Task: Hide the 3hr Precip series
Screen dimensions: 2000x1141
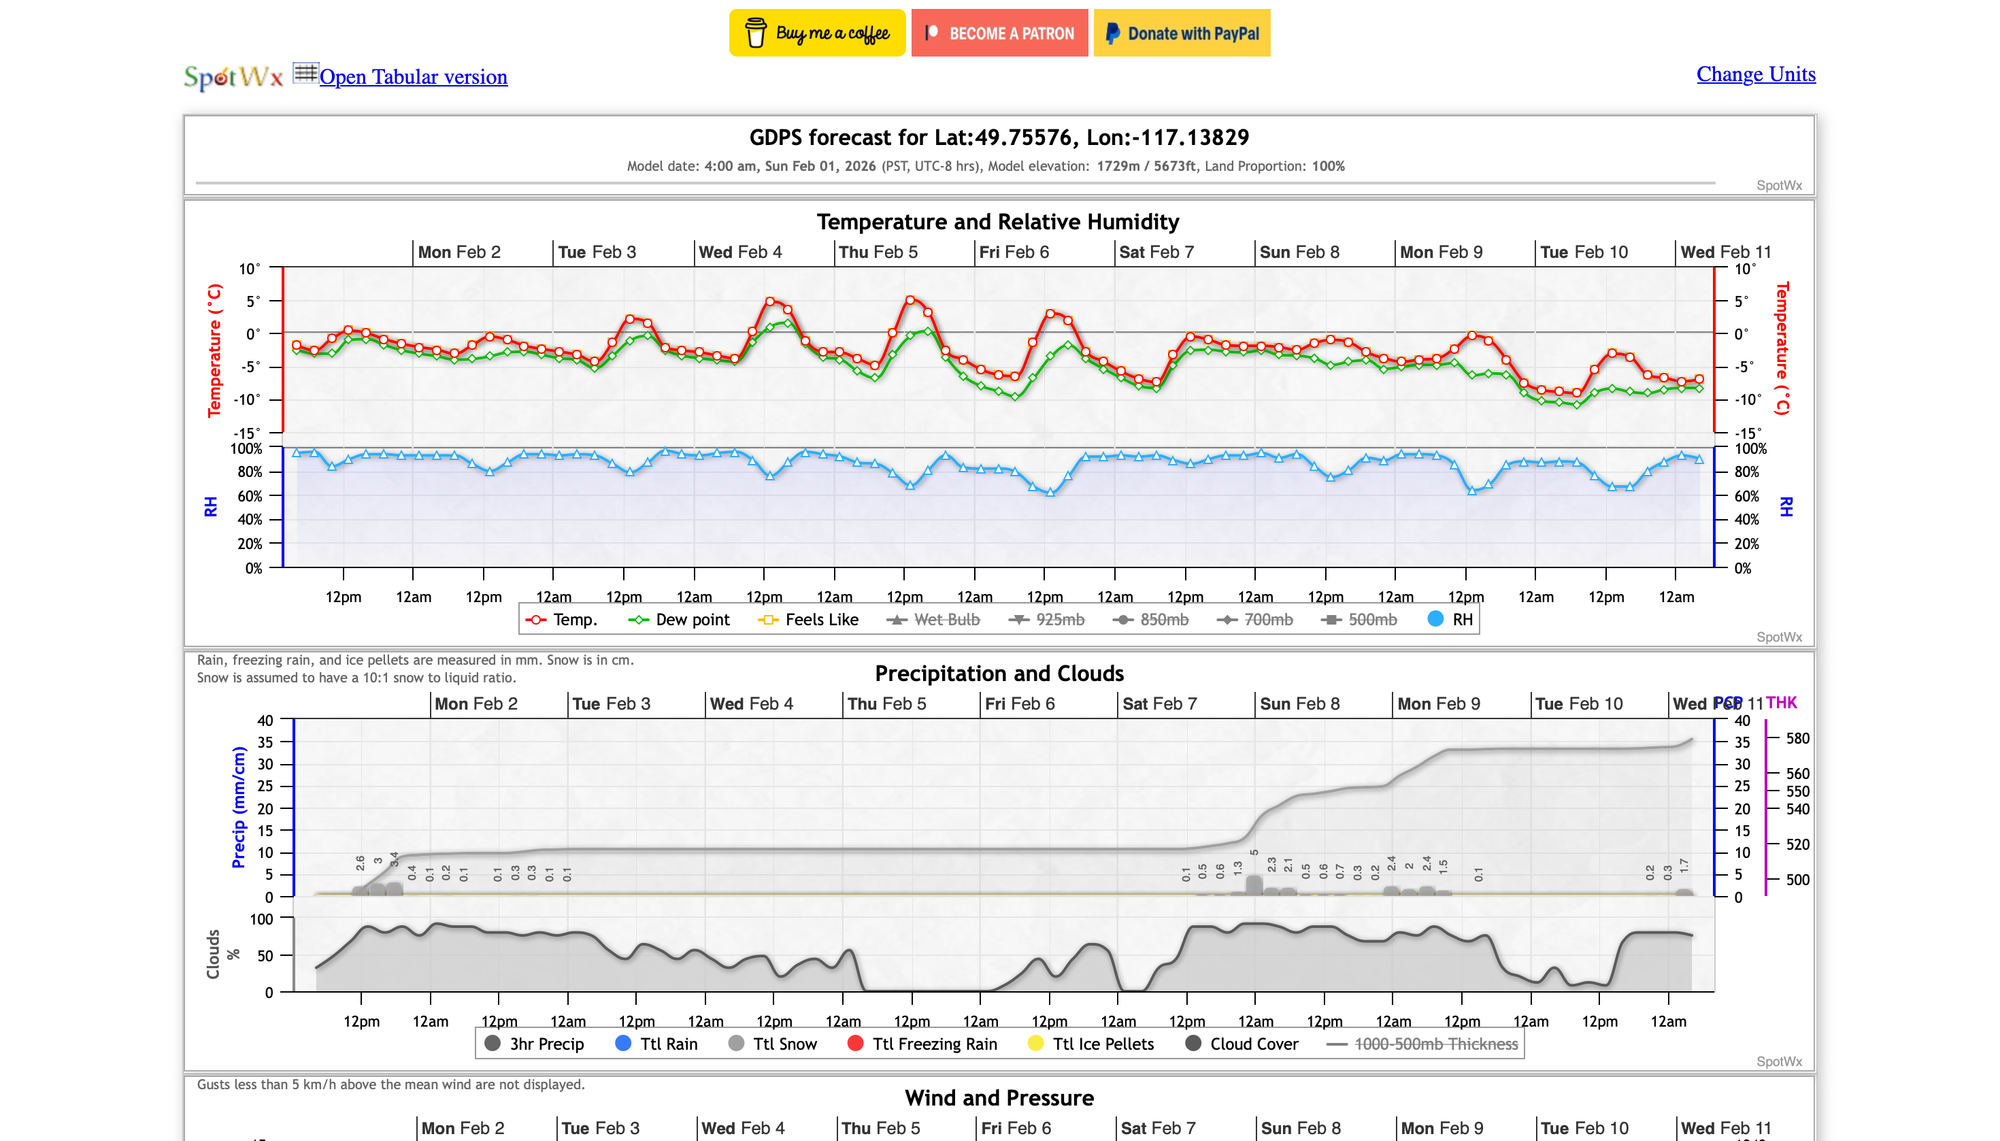Action: pos(535,1044)
